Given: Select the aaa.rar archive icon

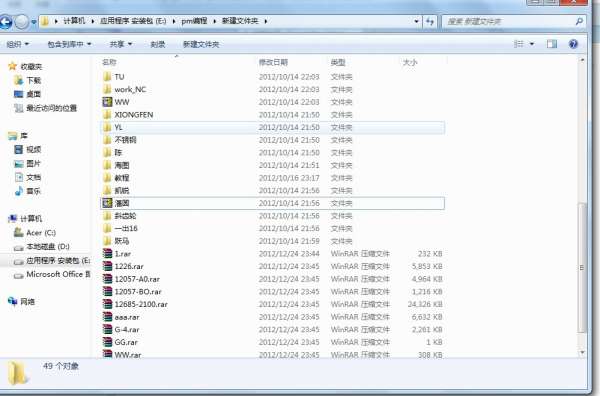Looking at the screenshot, I should point(108,317).
